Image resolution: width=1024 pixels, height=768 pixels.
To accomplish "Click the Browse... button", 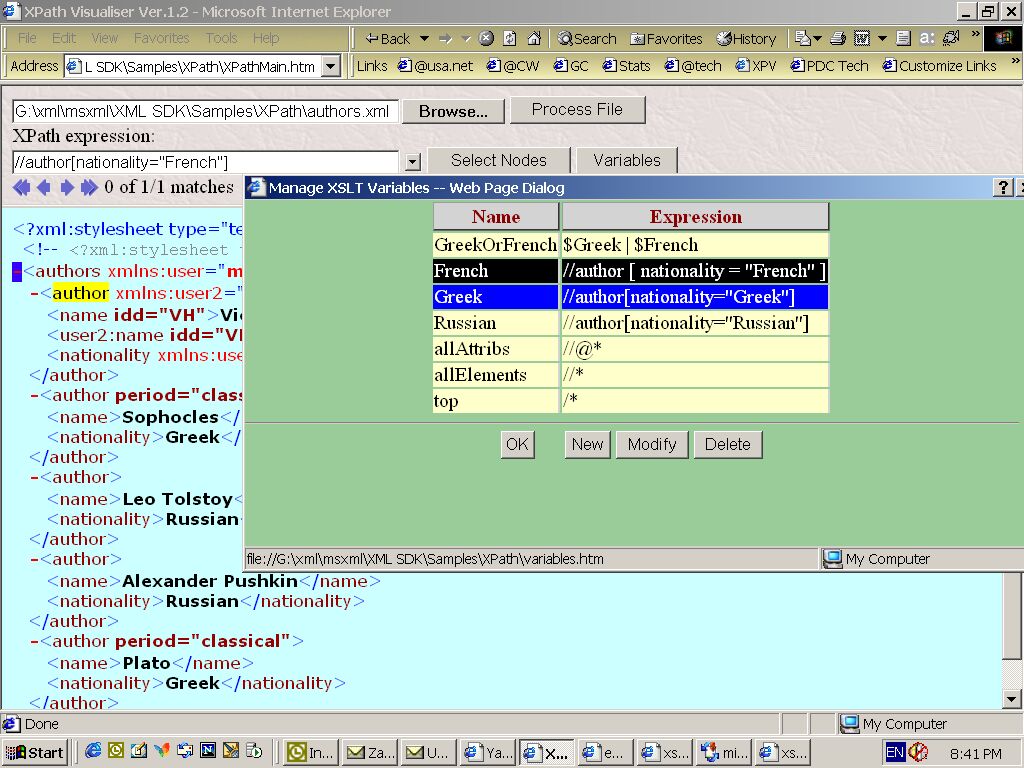I will click(x=453, y=112).
